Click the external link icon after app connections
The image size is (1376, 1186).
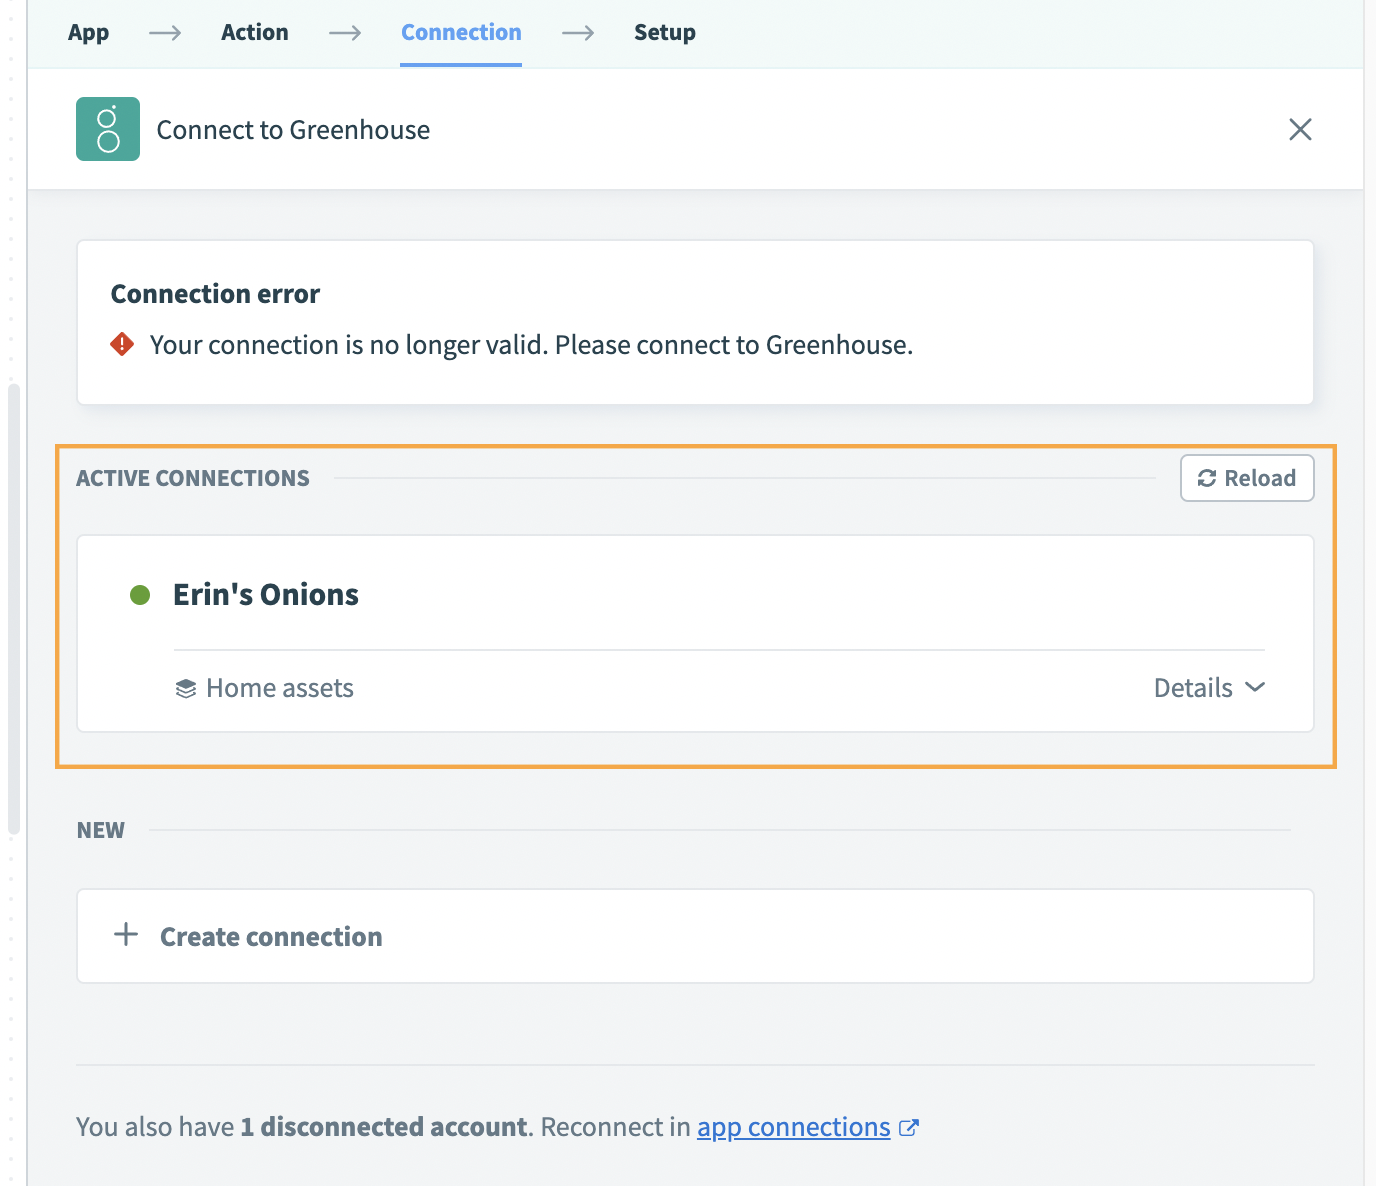(x=909, y=1128)
